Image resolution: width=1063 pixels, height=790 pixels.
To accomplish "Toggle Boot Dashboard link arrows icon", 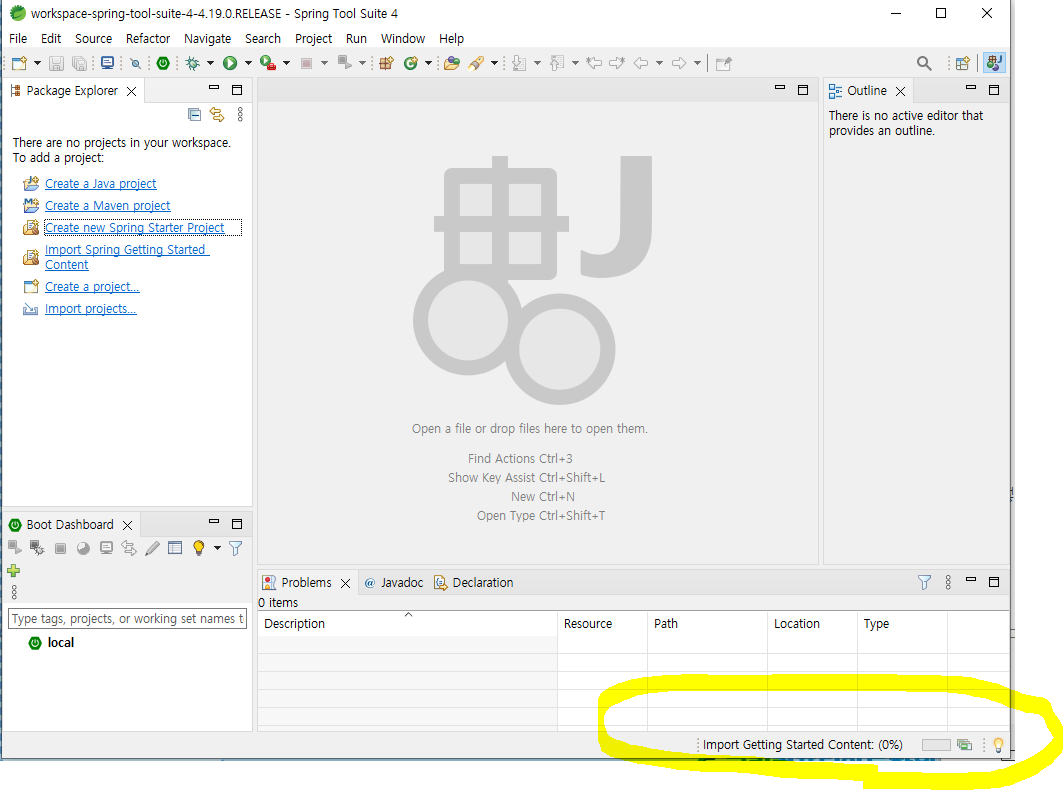I will 129,547.
